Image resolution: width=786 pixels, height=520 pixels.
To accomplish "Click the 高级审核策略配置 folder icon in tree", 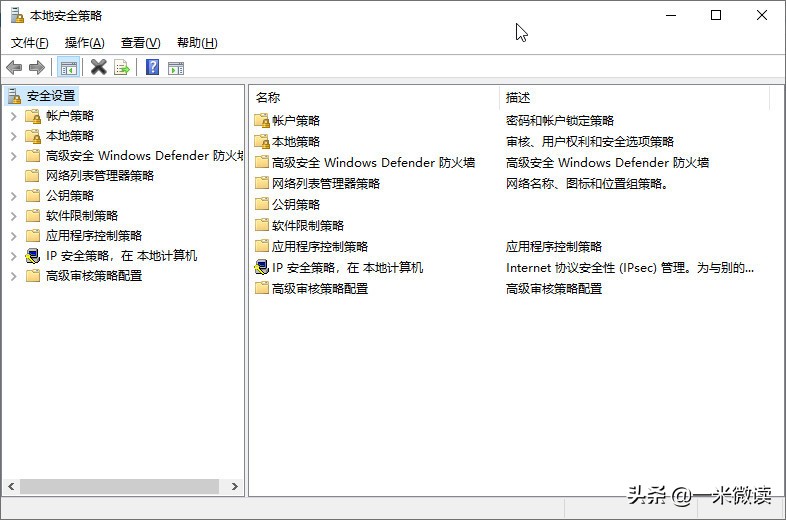I will point(33,276).
